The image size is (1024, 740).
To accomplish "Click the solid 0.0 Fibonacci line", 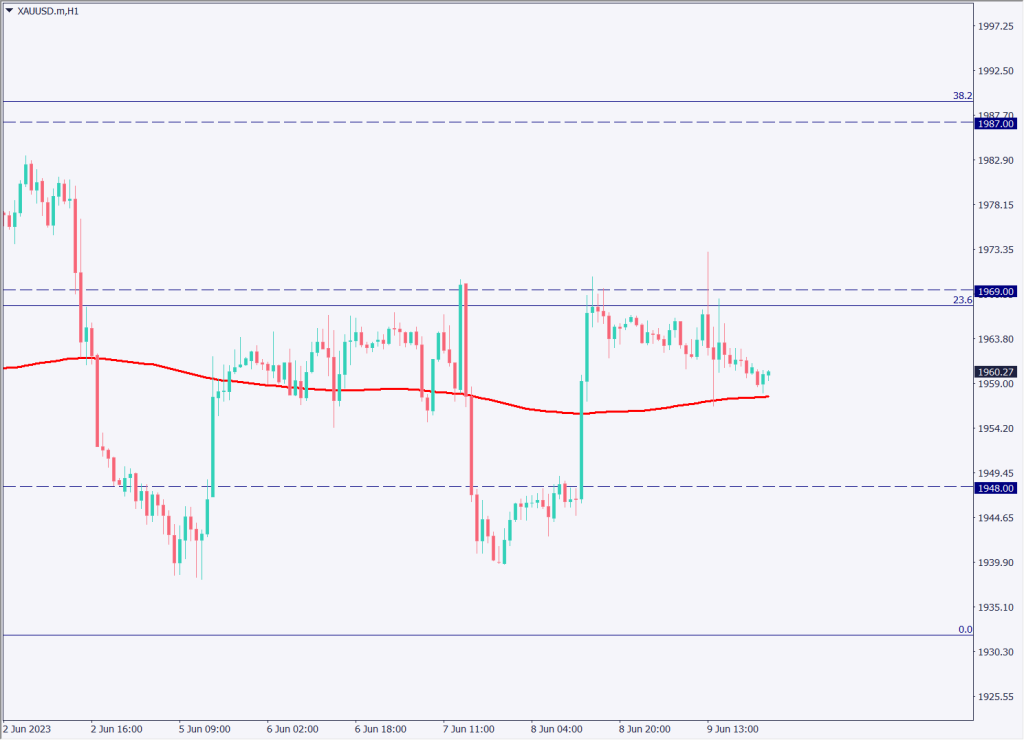I will pyautogui.click(x=500, y=635).
